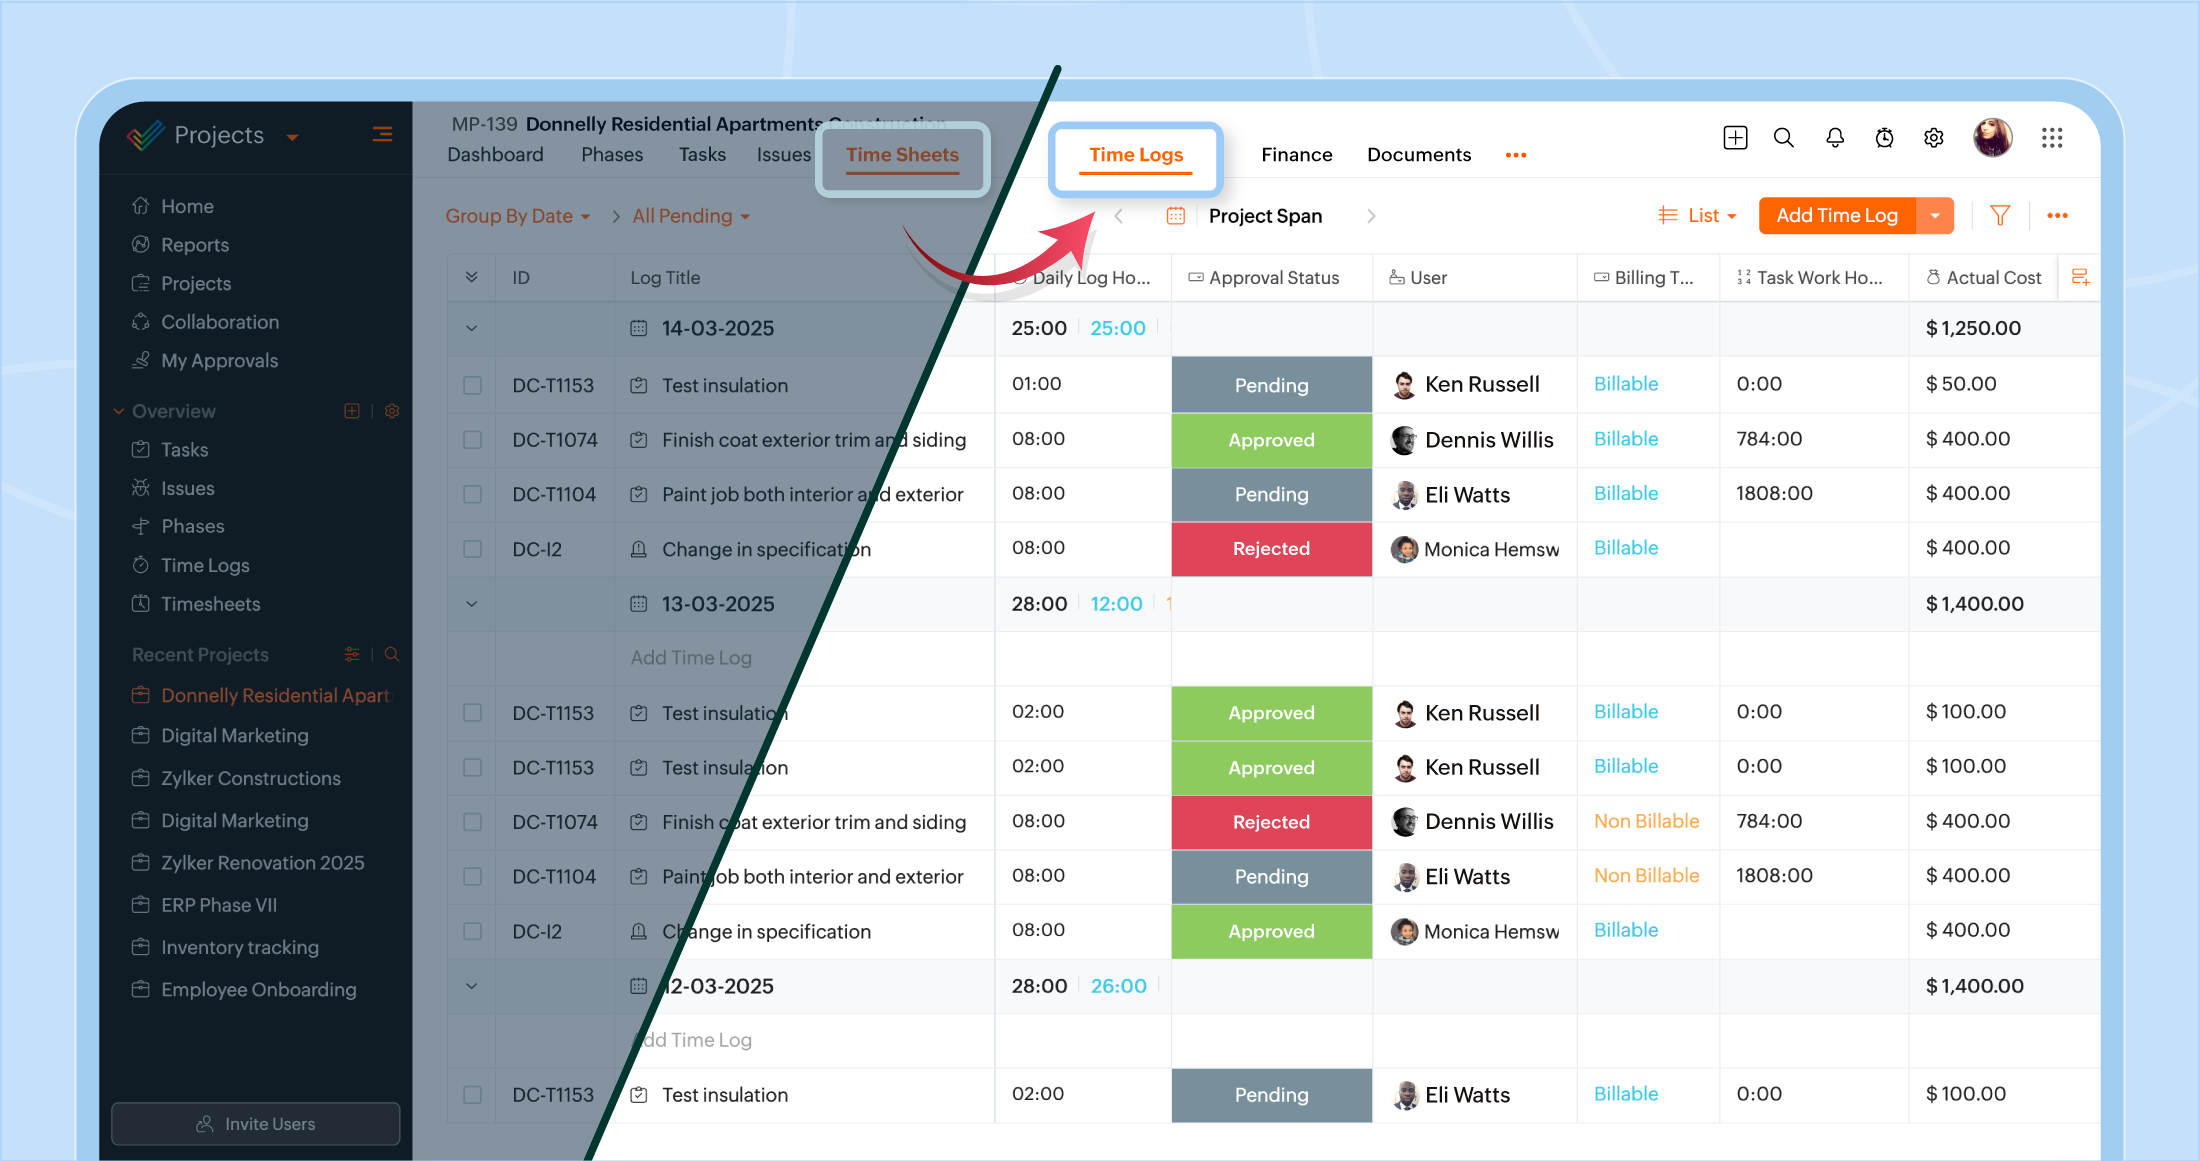Screen dimensions: 2200x1161
Task: Click the add column icon
Action: click(2080, 277)
